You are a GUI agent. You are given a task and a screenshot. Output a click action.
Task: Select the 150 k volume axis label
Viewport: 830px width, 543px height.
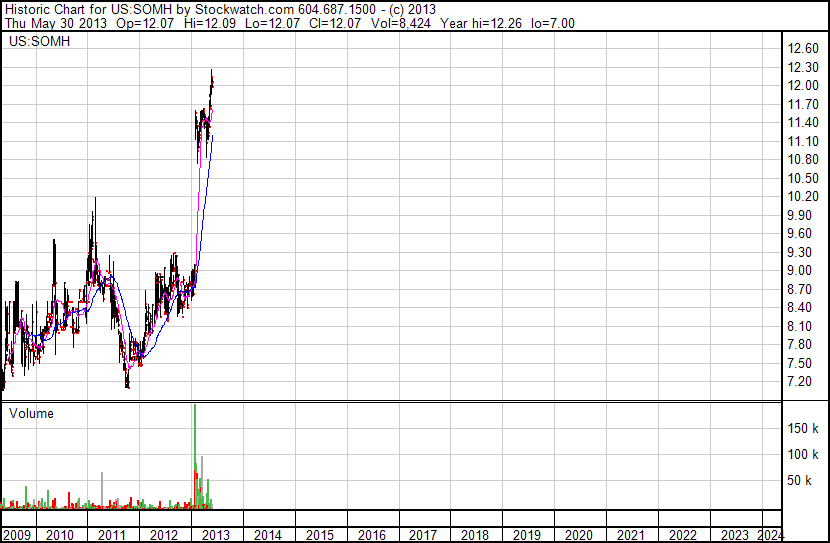(804, 429)
